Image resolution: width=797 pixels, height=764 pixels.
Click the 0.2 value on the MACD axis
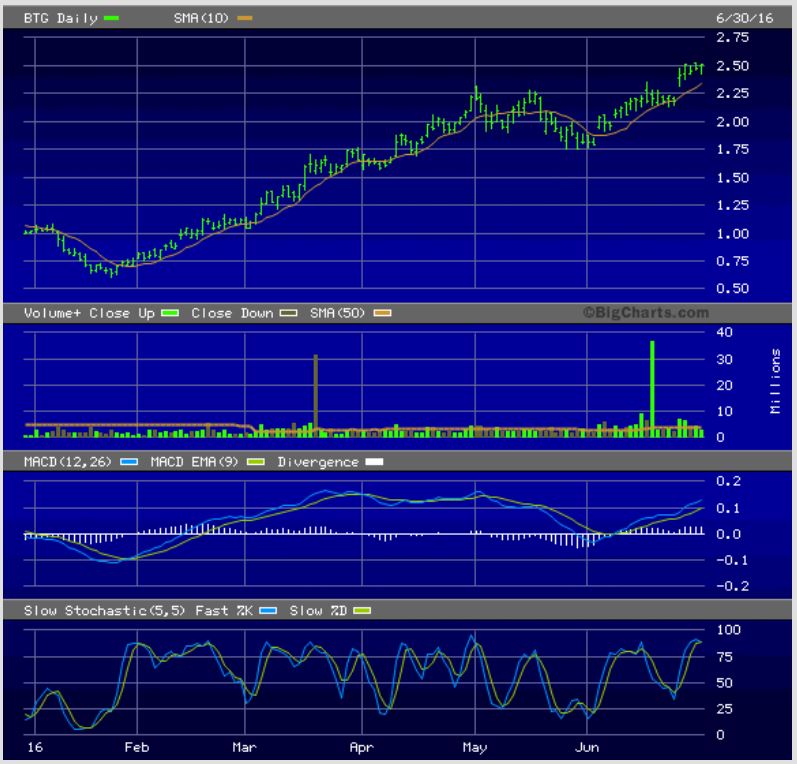[728, 481]
